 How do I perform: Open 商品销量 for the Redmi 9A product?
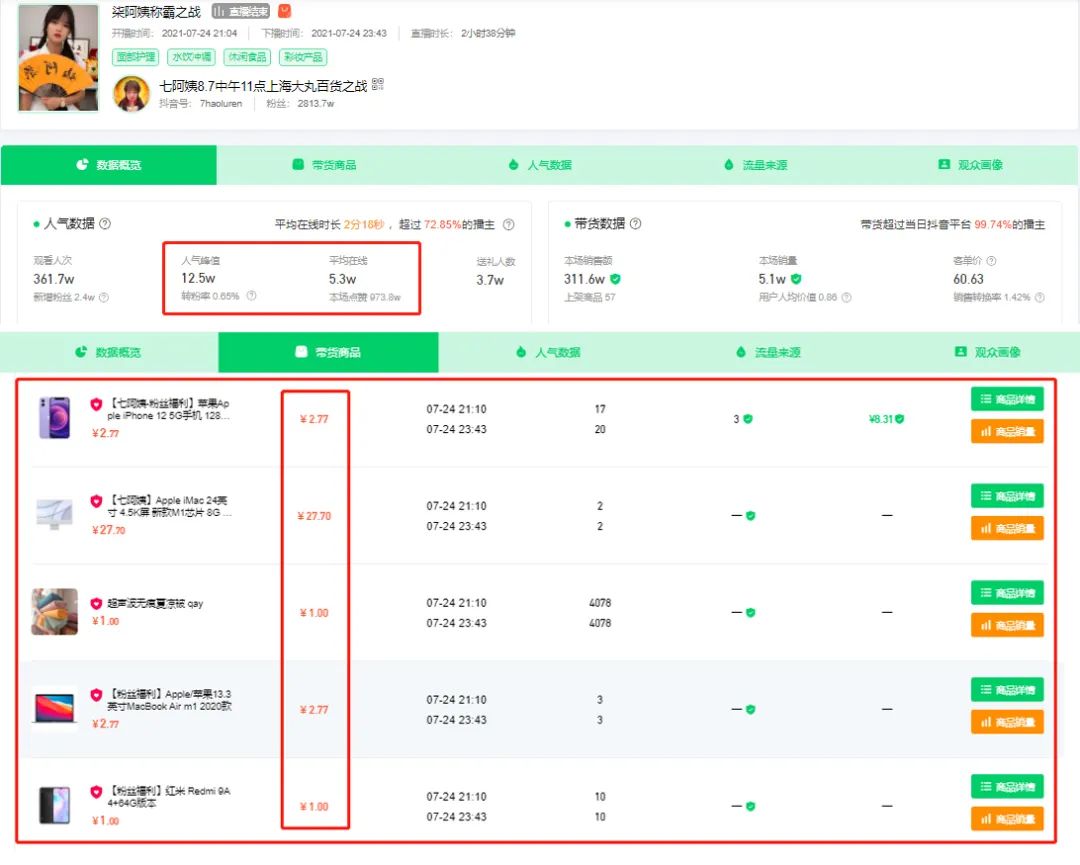[1007, 819]
